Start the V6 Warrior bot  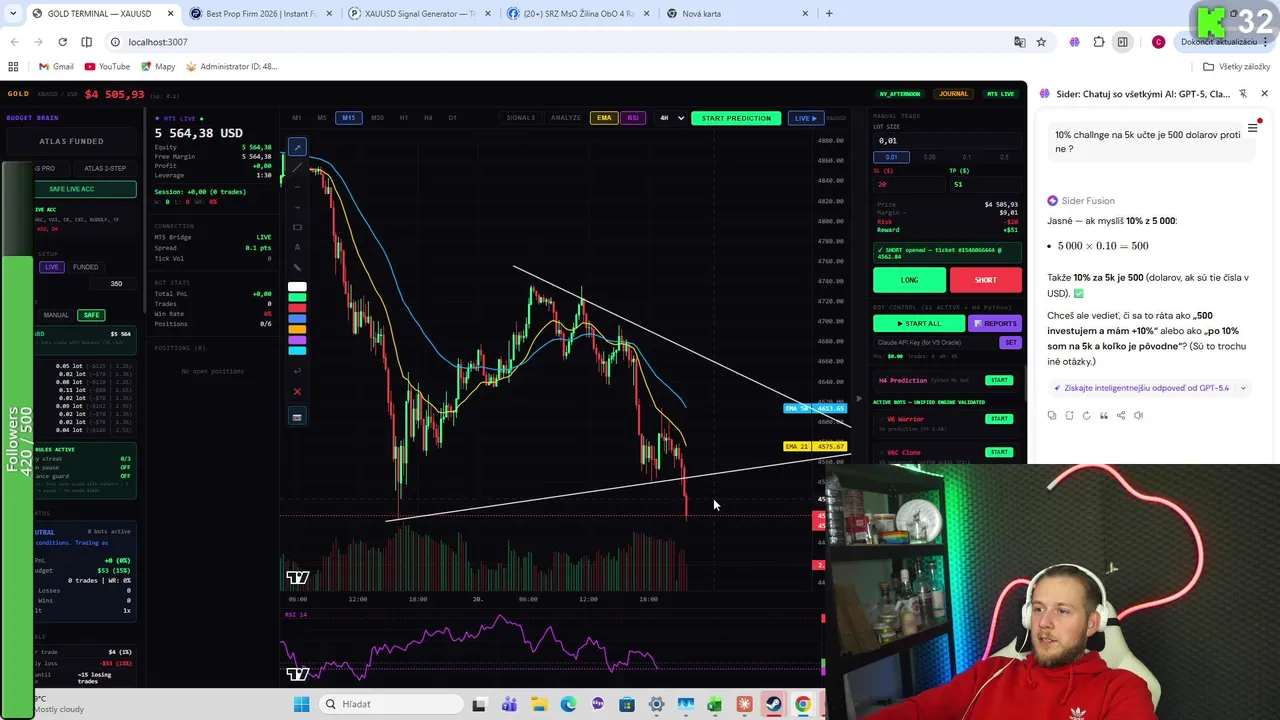tap(999, 419)
